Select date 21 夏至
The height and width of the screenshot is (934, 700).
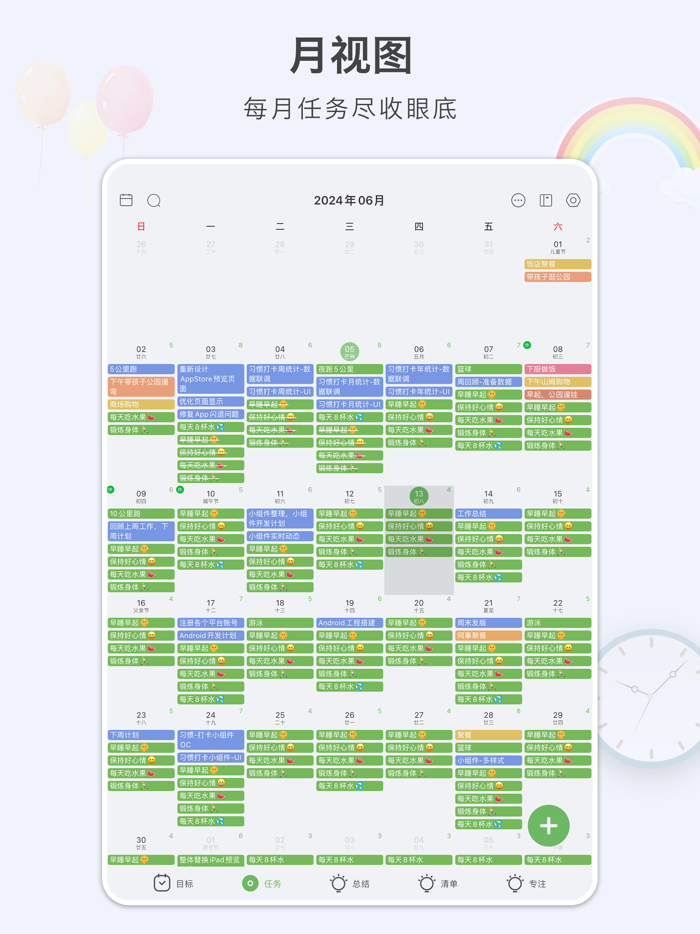click(489, 605)
